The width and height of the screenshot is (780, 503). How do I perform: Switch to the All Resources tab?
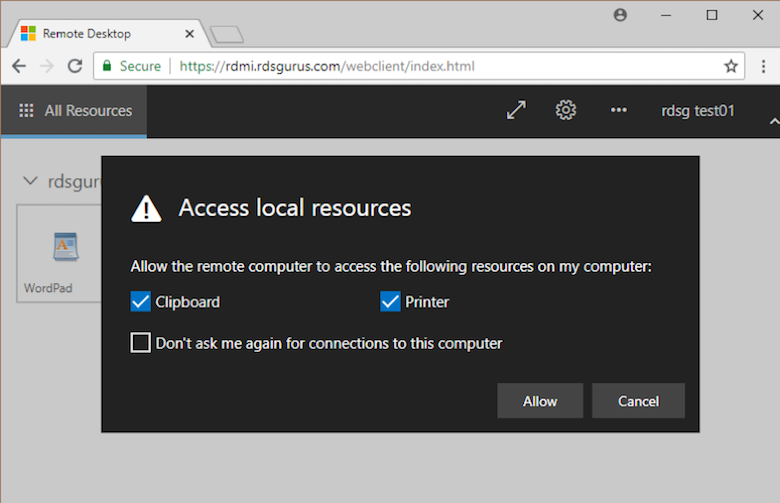pyautogui.click(x=75, y=111)
